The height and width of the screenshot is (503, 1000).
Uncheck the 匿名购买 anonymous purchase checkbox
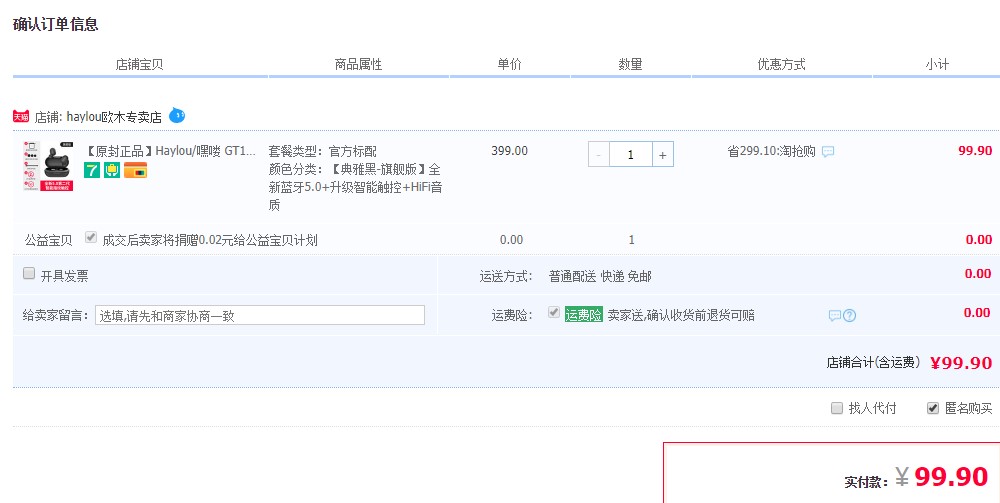(x=933, y=408)
